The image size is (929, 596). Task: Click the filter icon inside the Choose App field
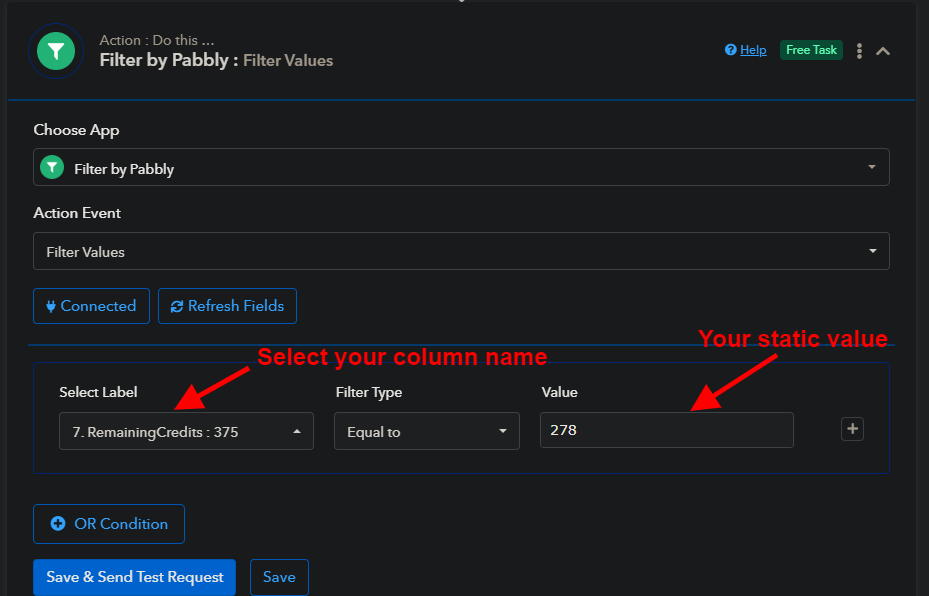(52, 168)
